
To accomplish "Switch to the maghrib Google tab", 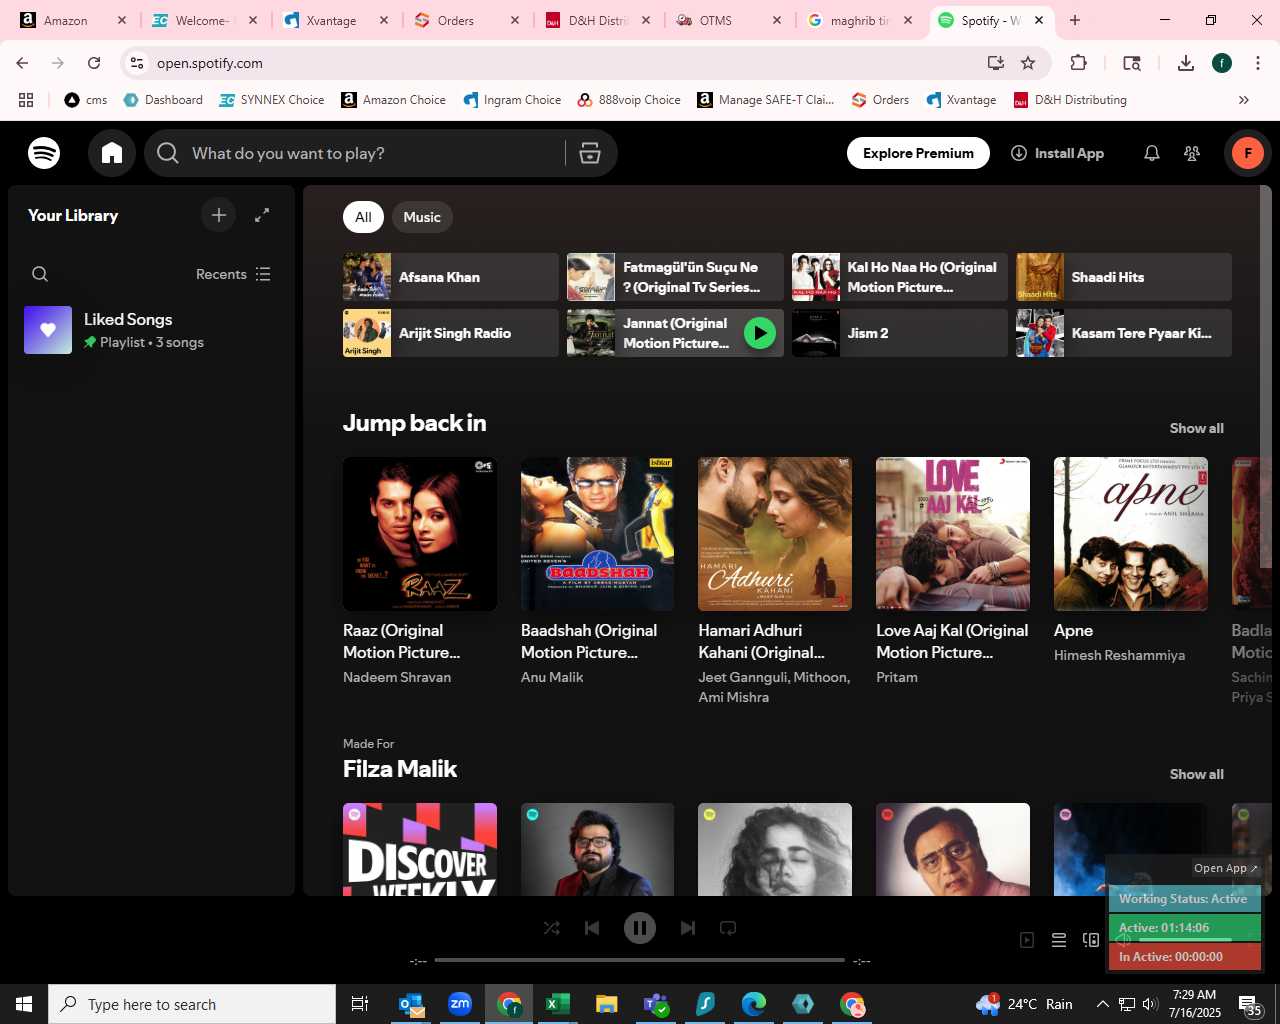I will (860, 20).
